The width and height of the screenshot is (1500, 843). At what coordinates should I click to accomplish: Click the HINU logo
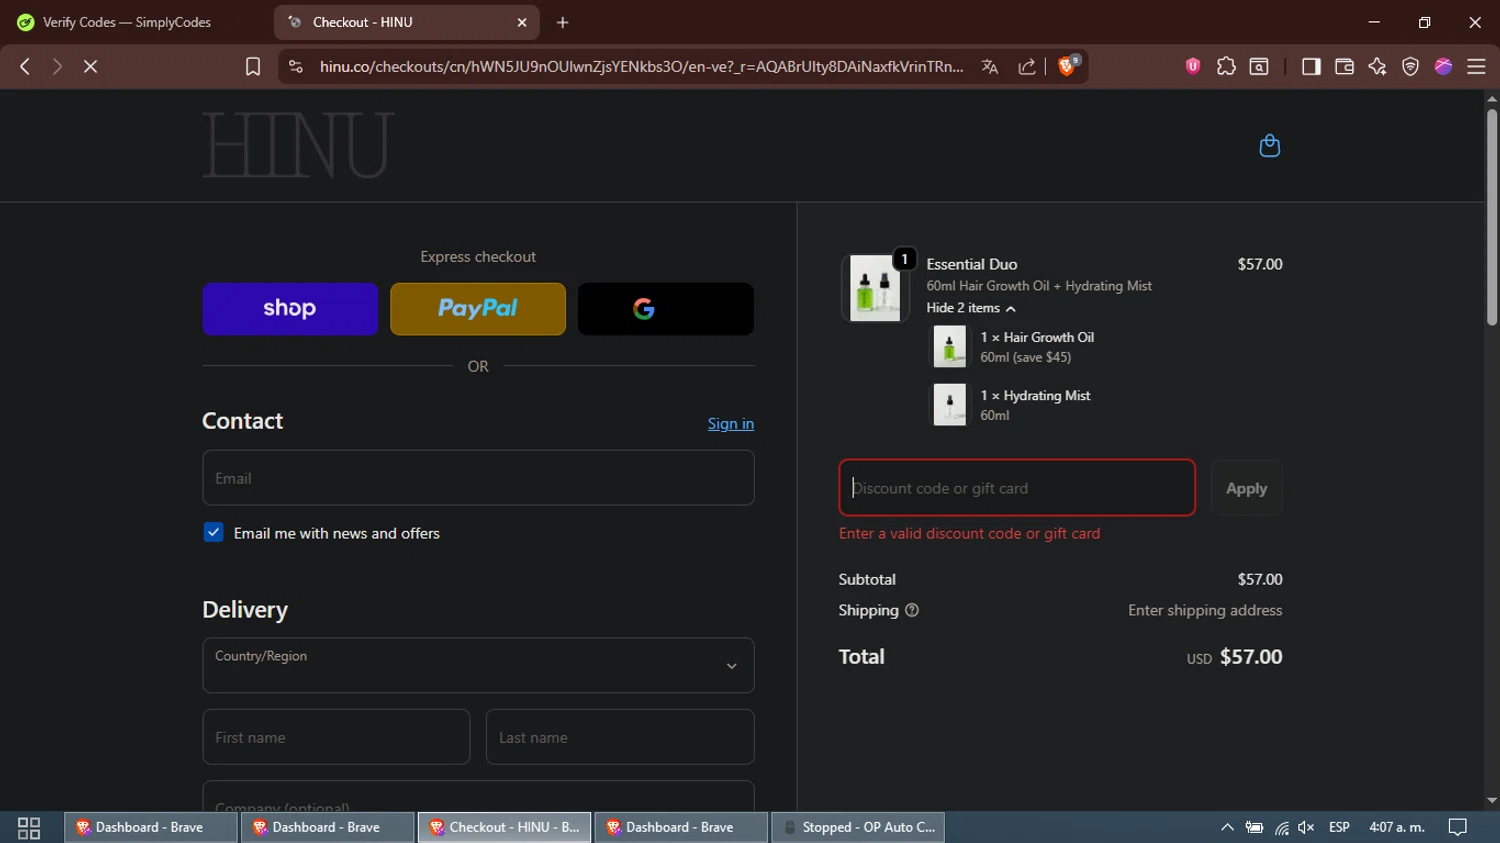(x=298, y=146)
